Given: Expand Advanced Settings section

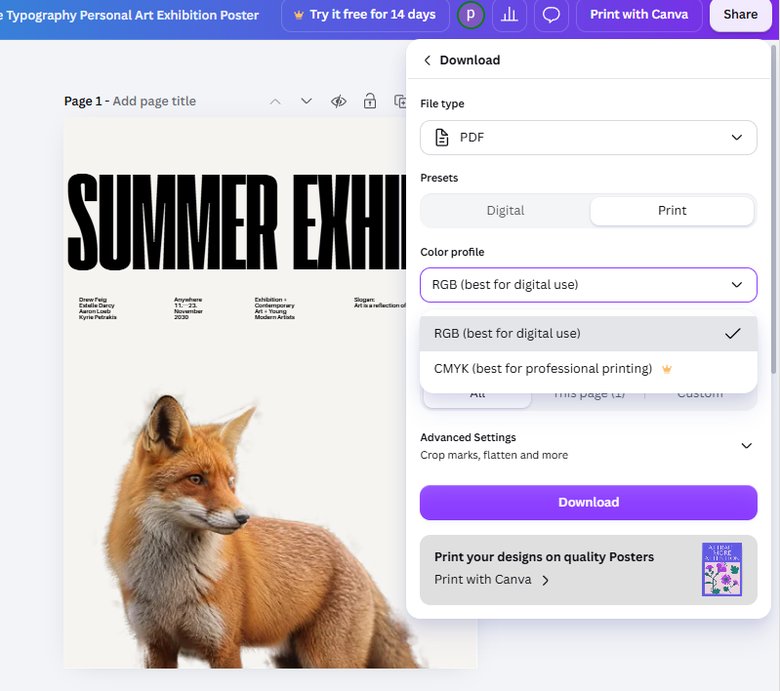Looking at the screenshot, I should pos(588,446).
